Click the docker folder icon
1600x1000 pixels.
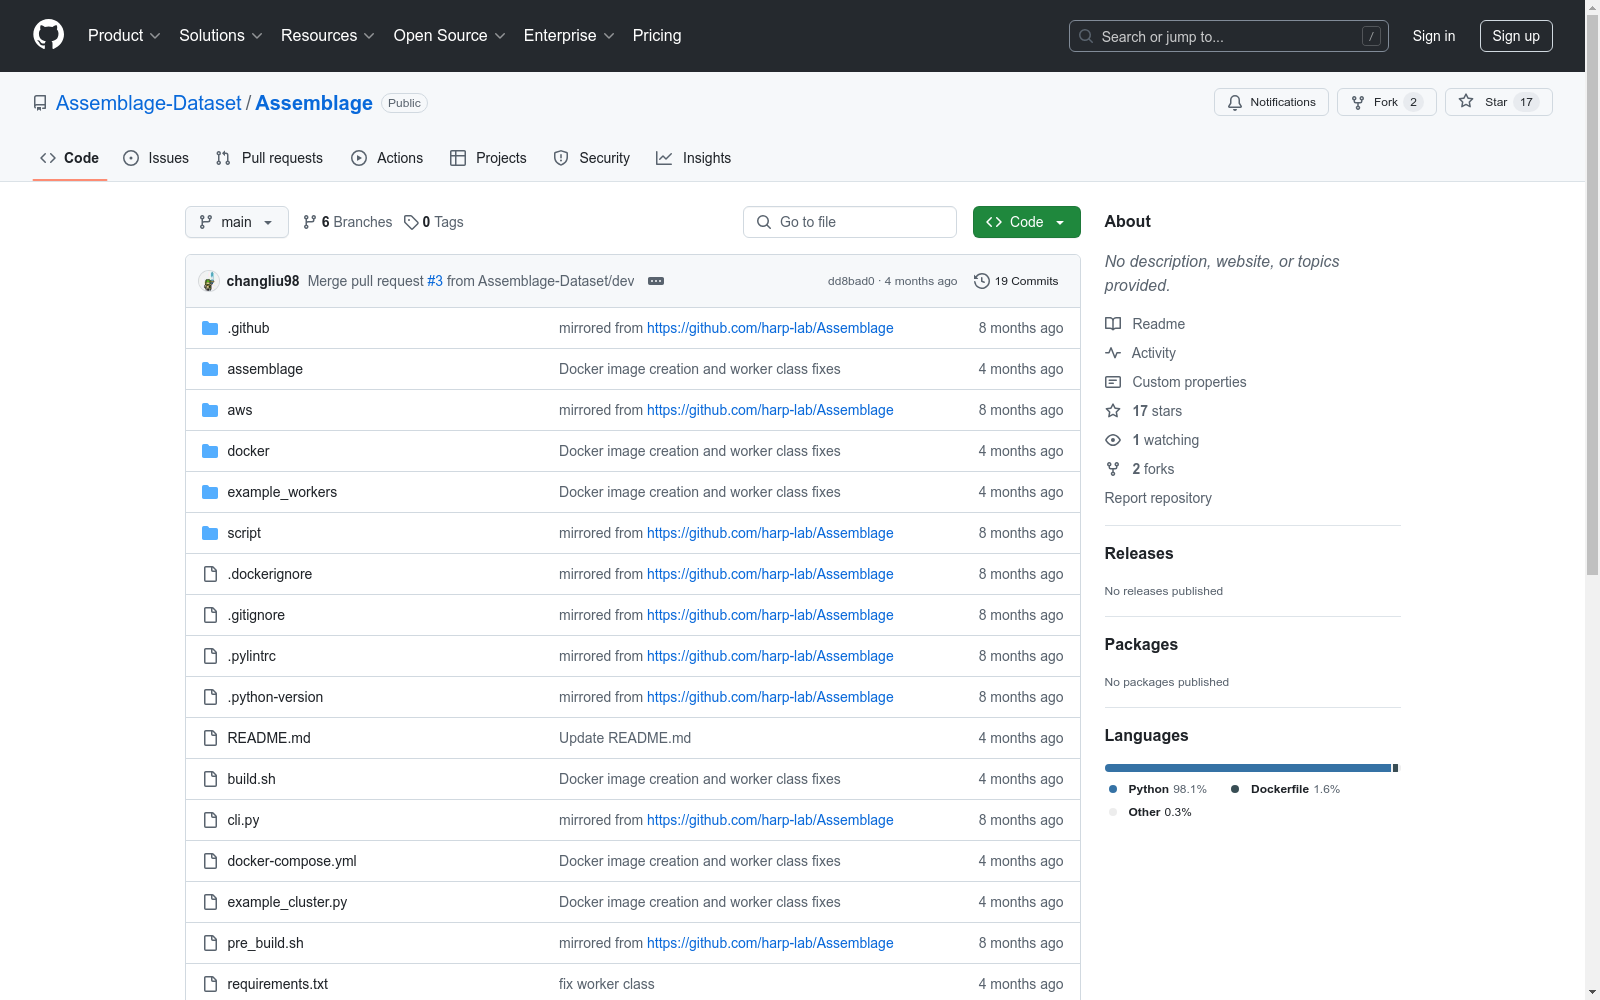point(210,451)
